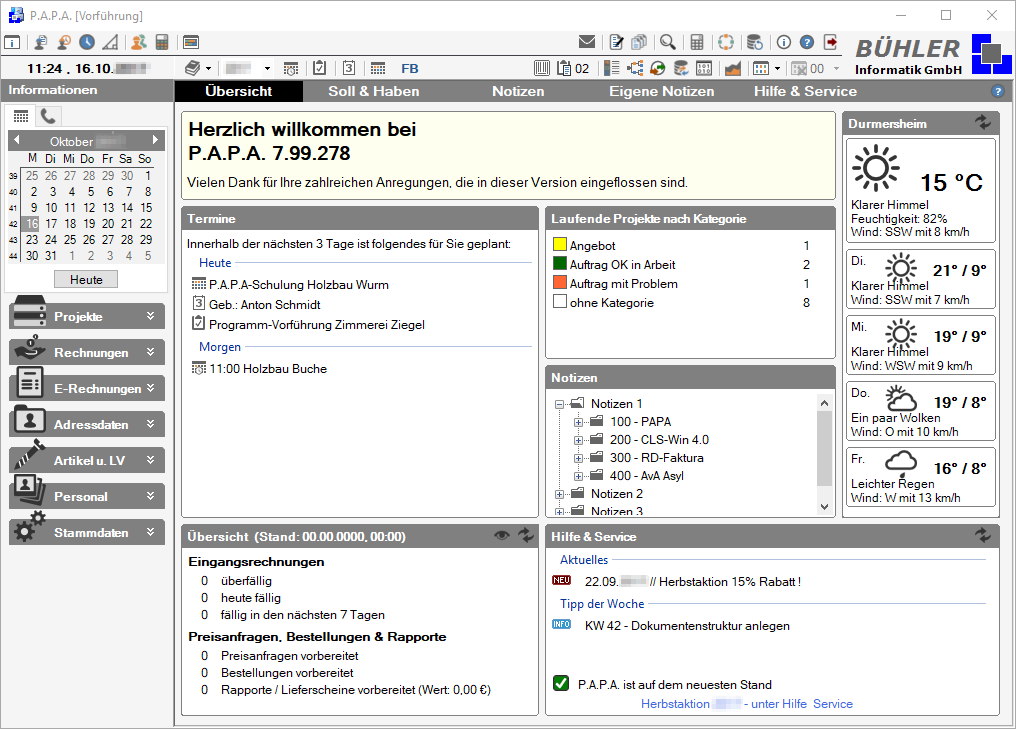1016x729 pixels.
Task: Expand the Projekte sidebar section
Action: coord(87,316)
